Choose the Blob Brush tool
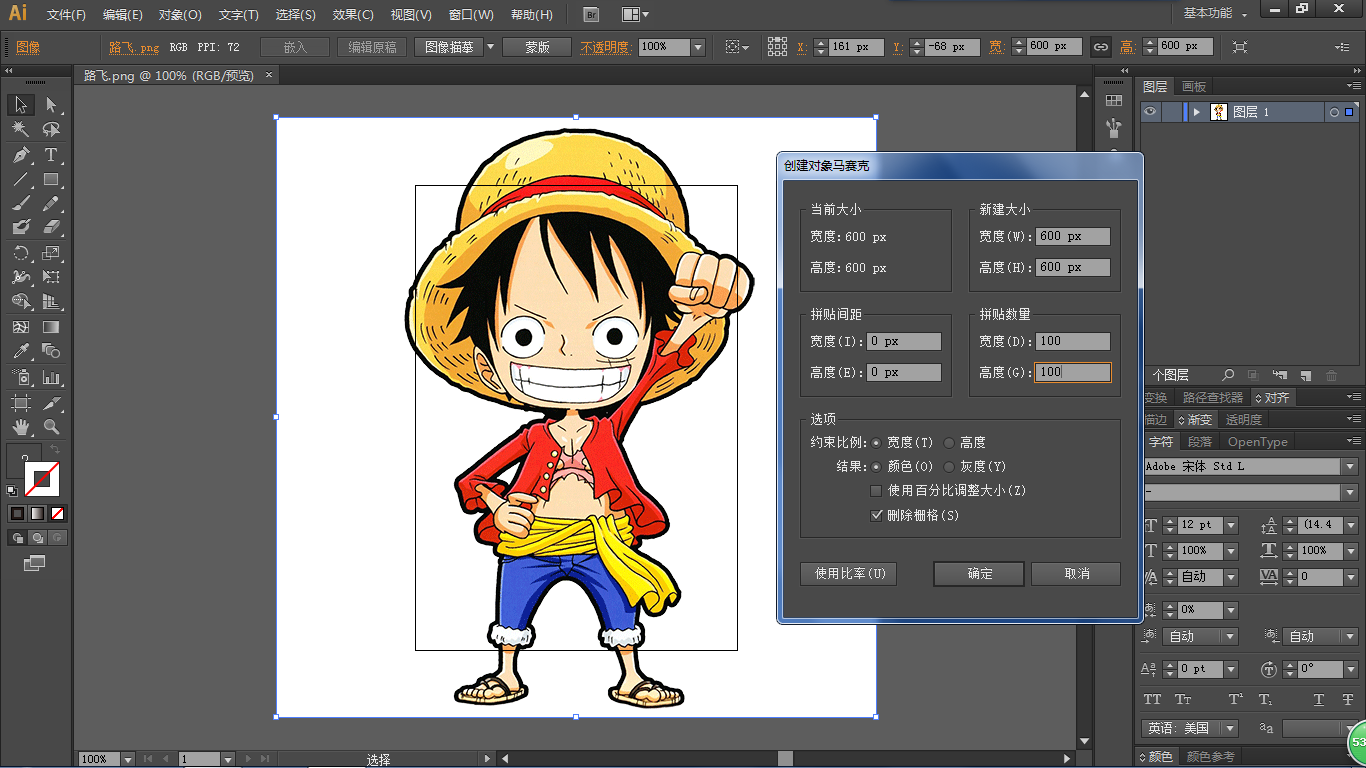 tap(21, 227)
